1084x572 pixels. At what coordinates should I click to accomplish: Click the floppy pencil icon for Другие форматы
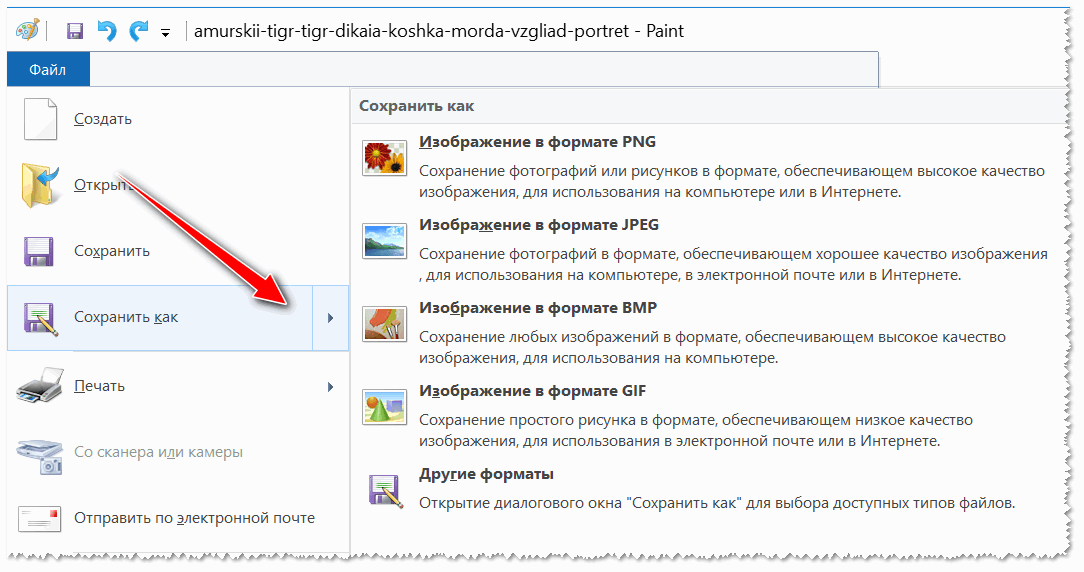[x=385, y=491]
